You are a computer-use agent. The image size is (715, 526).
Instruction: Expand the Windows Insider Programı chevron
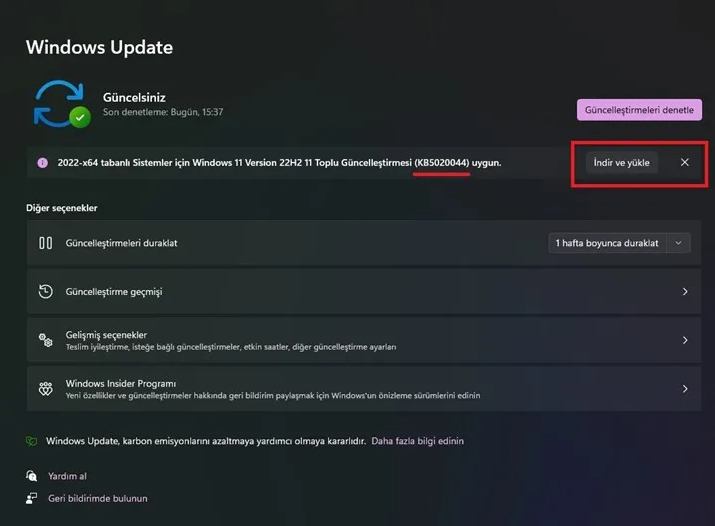point(685,389)
